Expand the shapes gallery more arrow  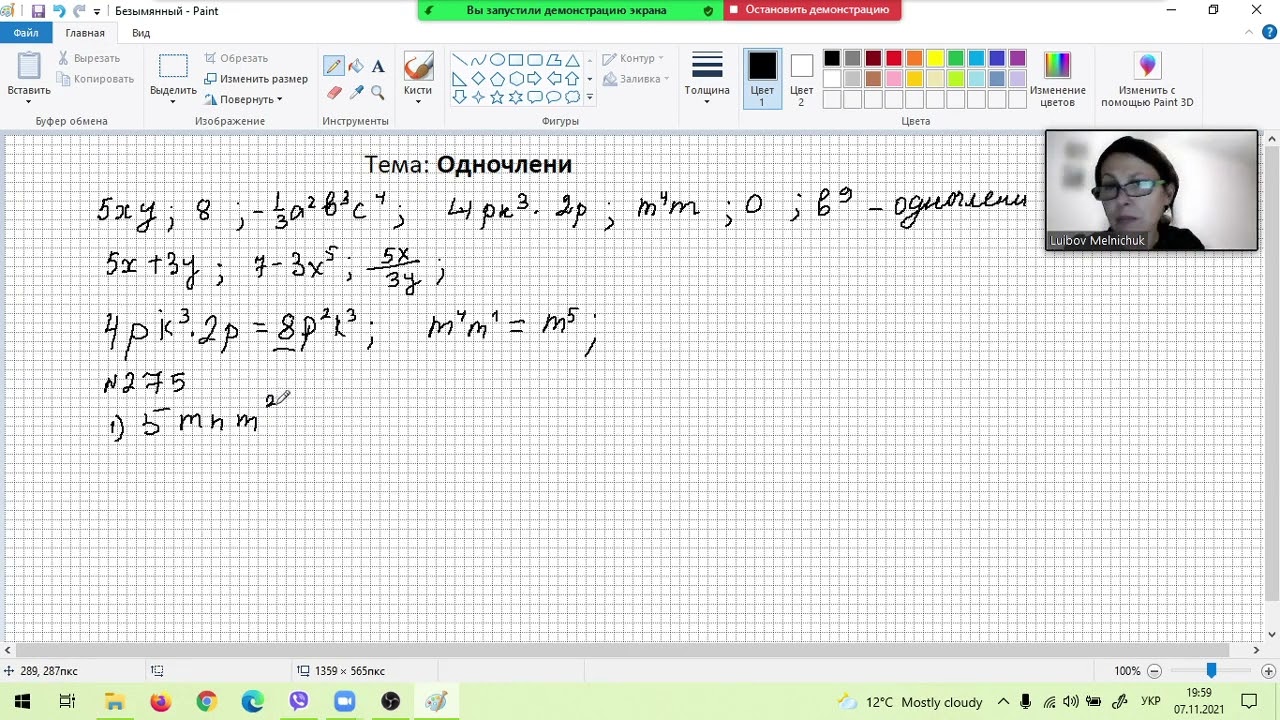[590, 97]
